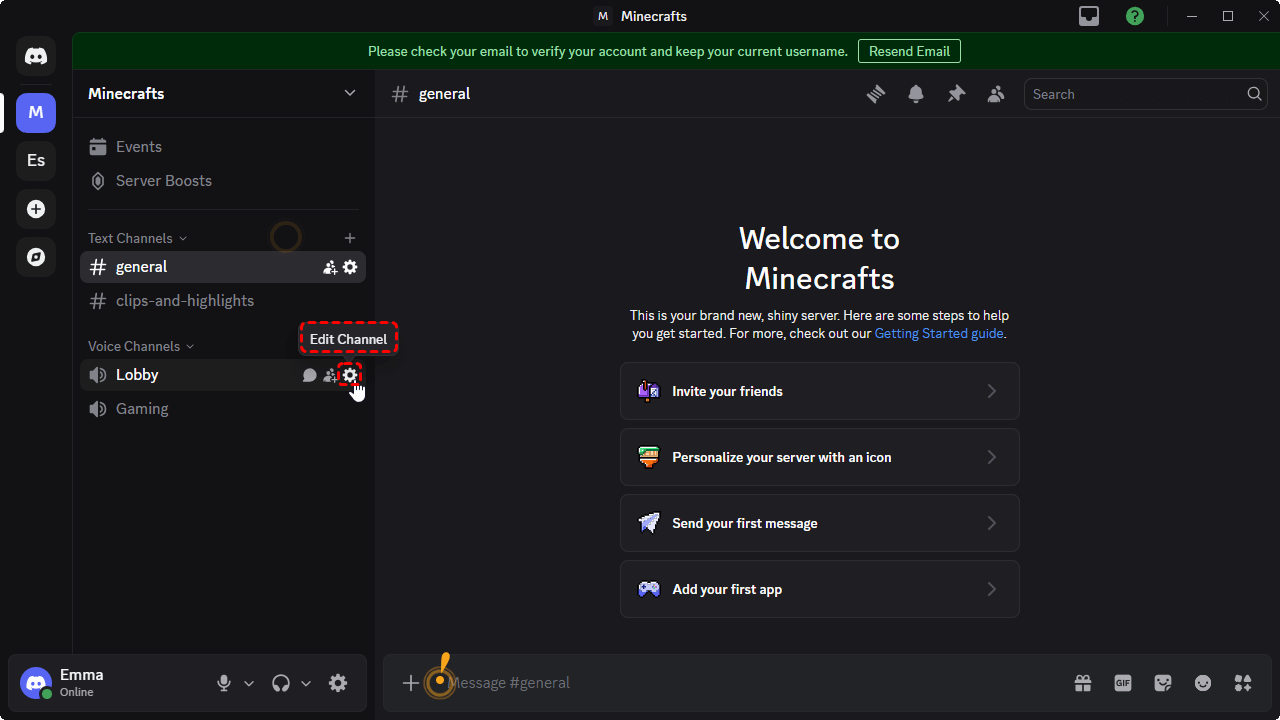Open Notification Settings bell icon
1280x720 pixels.
916,94
